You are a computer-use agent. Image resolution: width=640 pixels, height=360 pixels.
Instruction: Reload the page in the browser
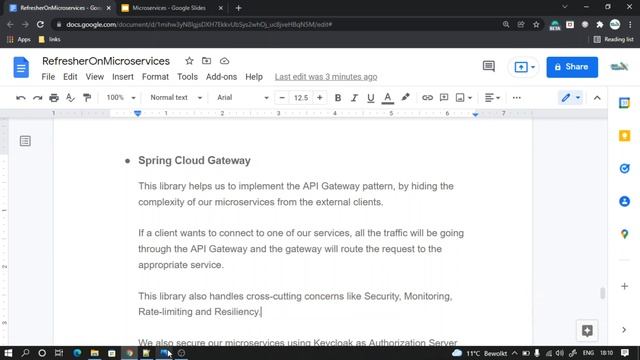[40, 24]
